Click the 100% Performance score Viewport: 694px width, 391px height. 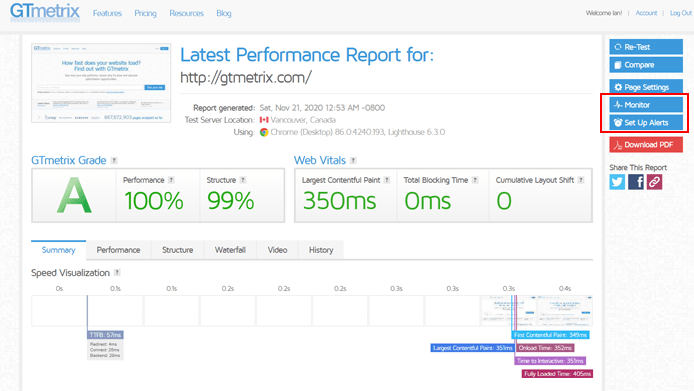154,201
